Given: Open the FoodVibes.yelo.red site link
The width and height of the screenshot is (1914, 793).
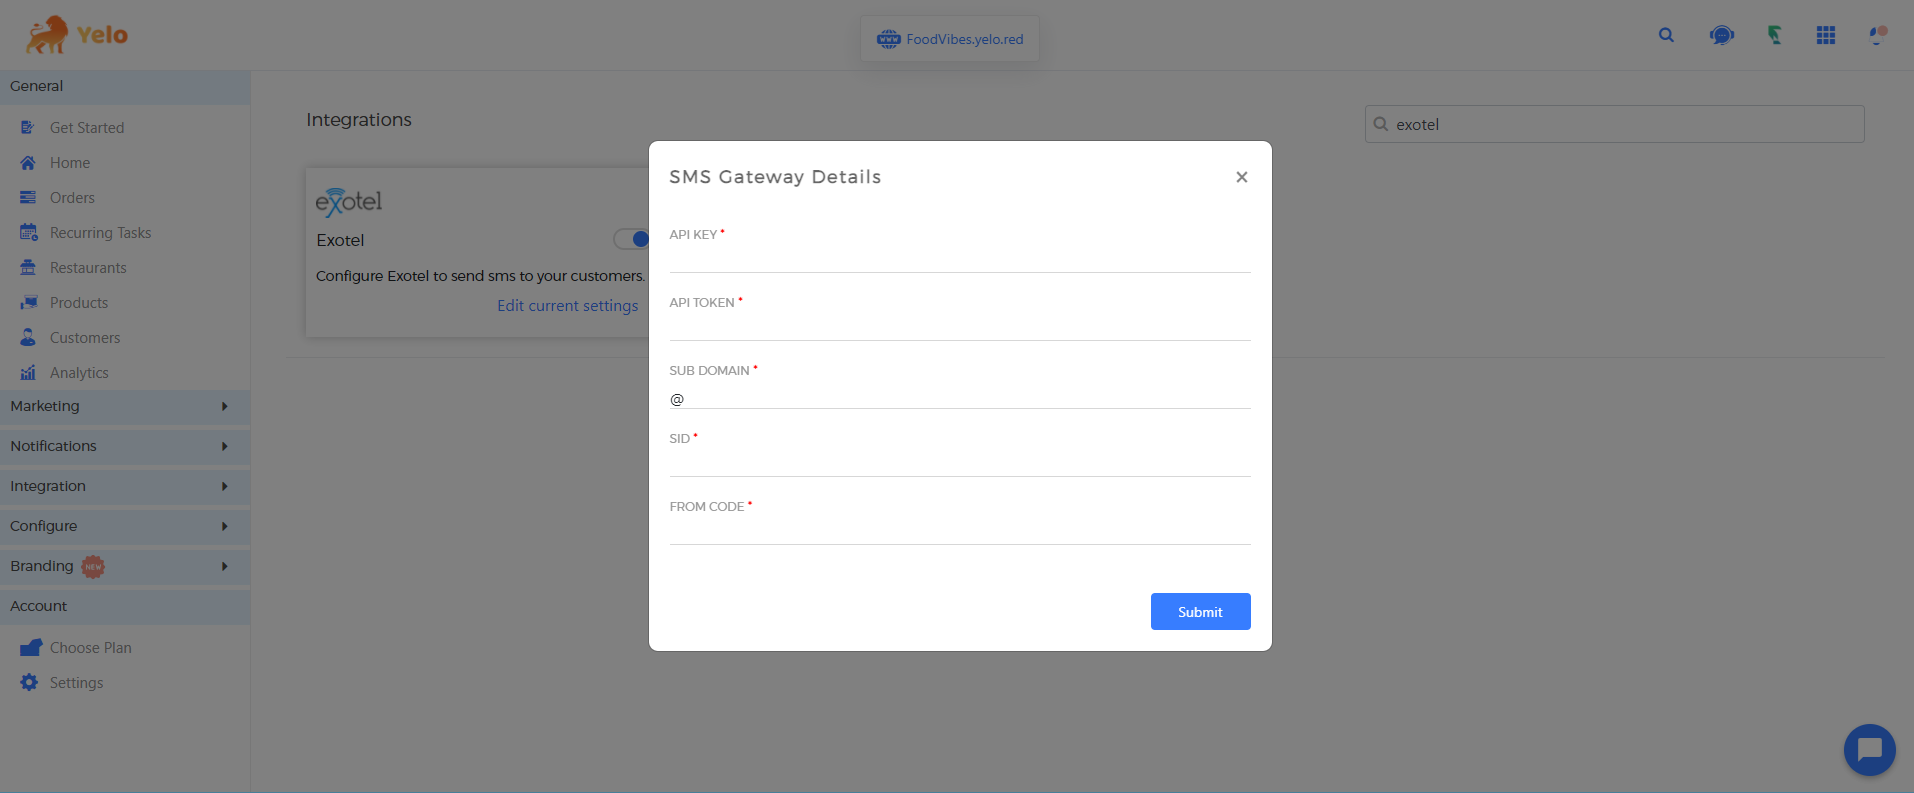Looking at the screenshot, I should coord(951,39).
